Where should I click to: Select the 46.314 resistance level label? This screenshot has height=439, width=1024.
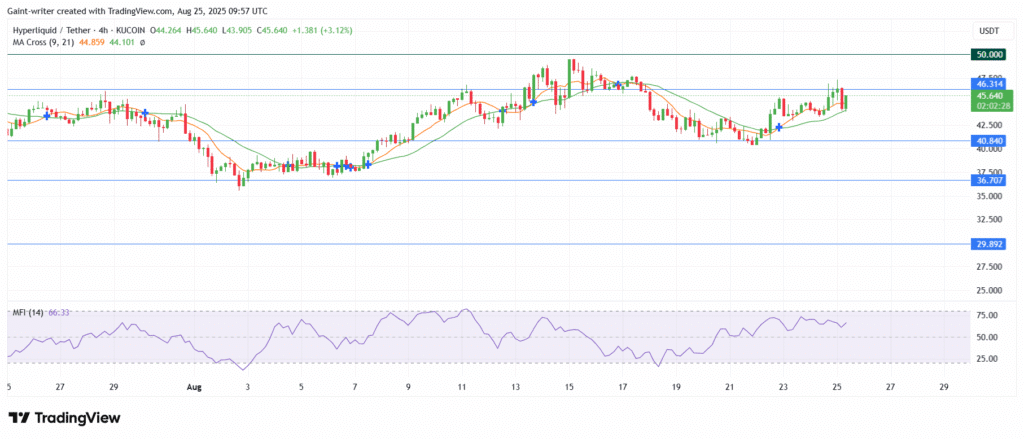coord(990,85)
